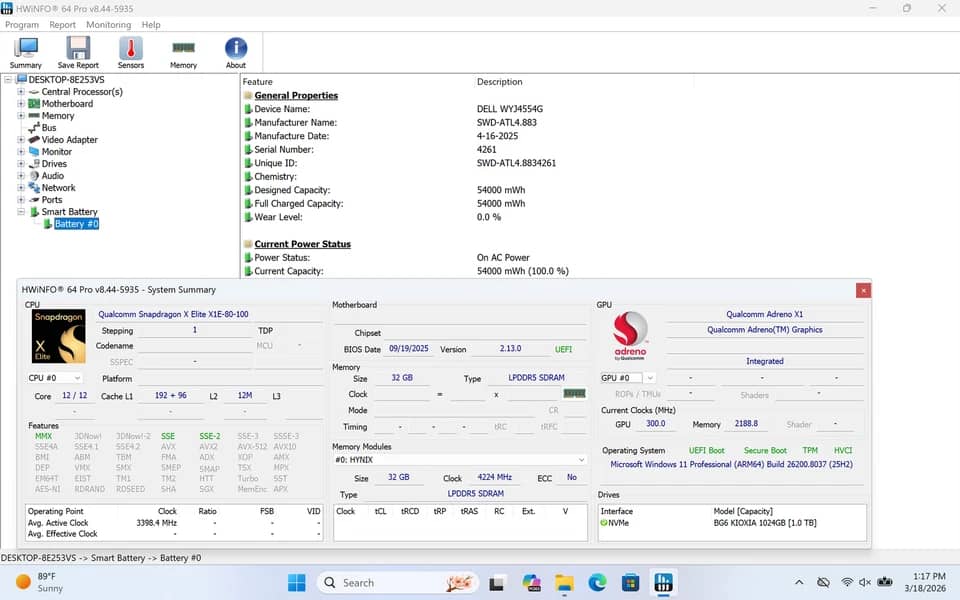This screenshot has width=960, height=600.
Task: Click the Wi-Fi tray icon
Action: (847, 582)
